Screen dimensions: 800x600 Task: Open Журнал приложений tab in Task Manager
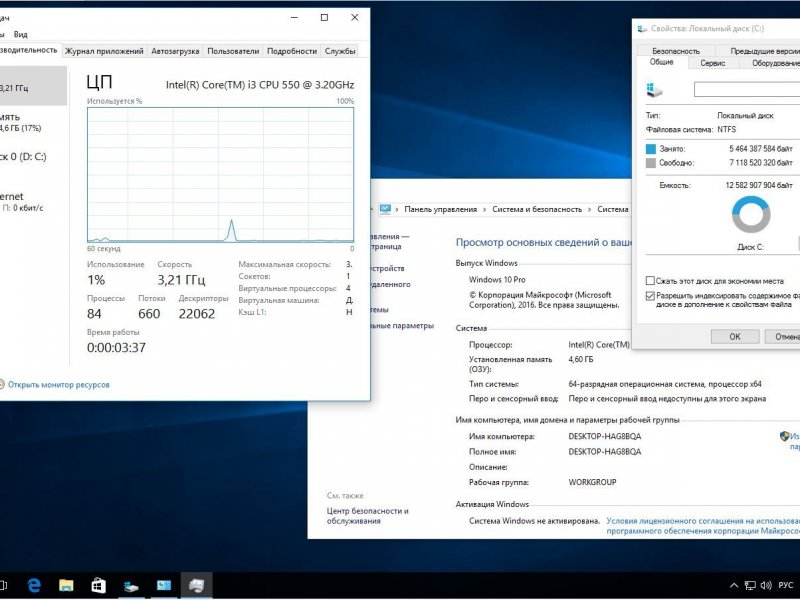coord(104,51)
